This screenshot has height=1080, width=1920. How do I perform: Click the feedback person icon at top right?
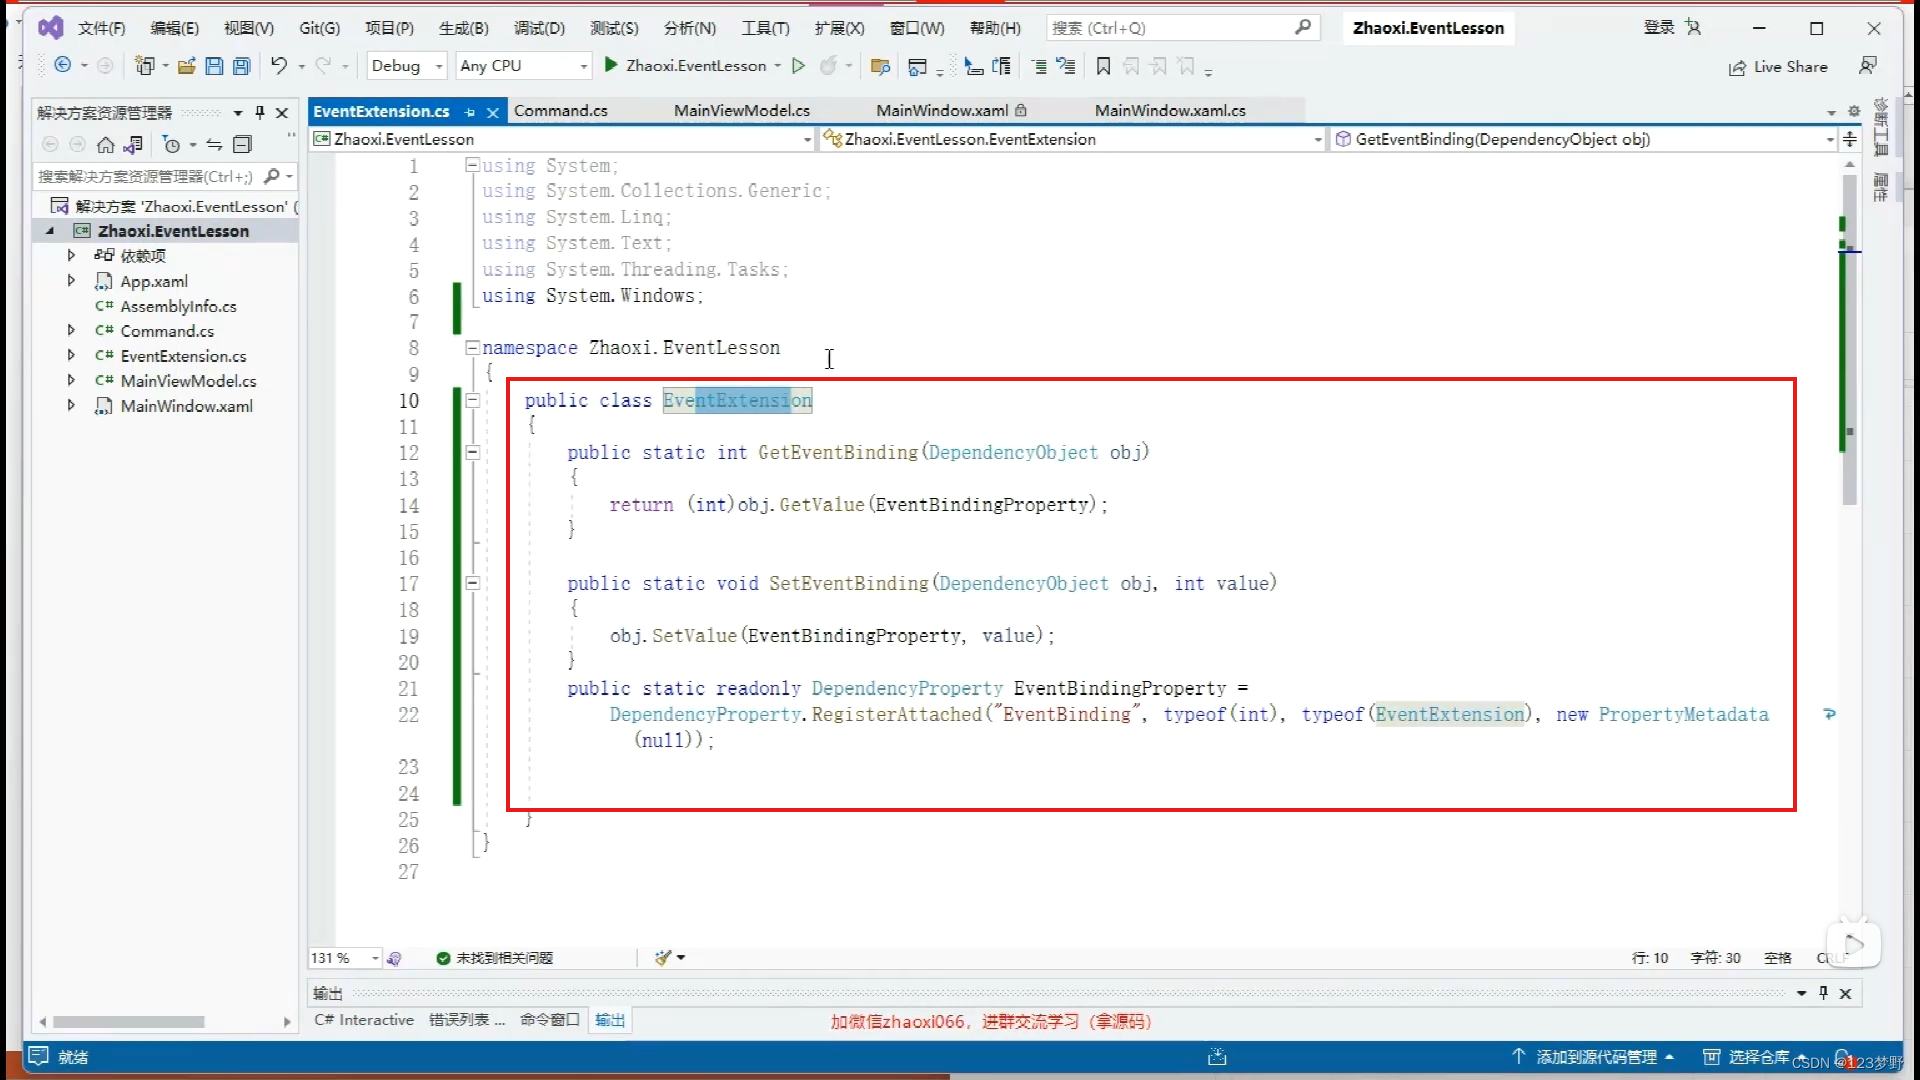(x=1867, y=66)
